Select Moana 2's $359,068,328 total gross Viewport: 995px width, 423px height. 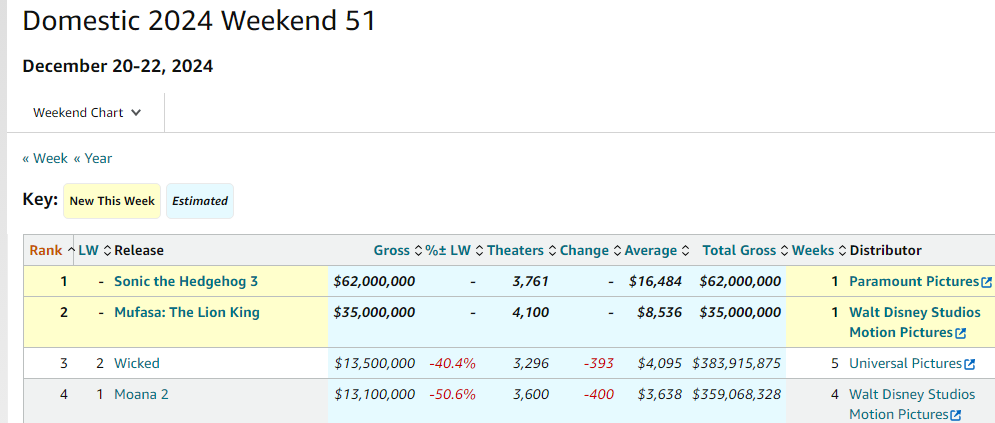tap(737, 394)
